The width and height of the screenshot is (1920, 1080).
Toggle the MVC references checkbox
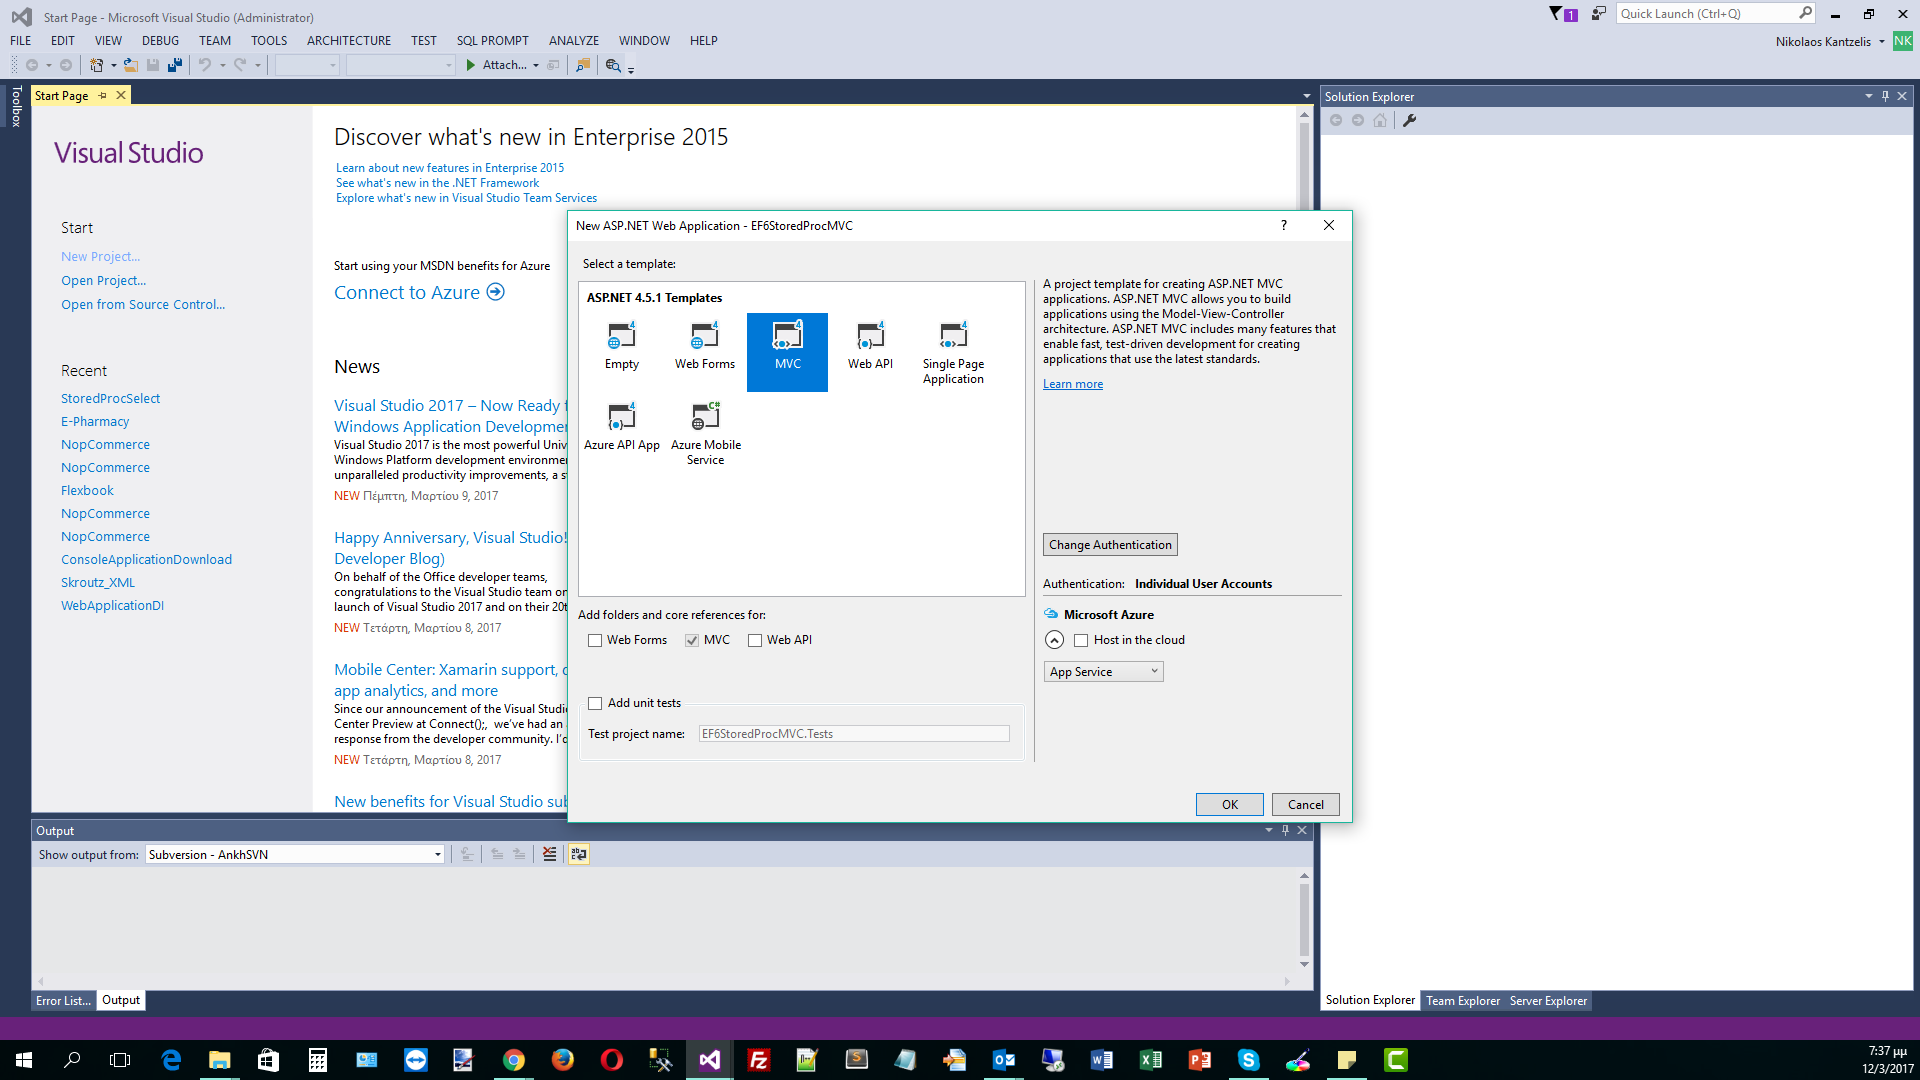point(691,640)
